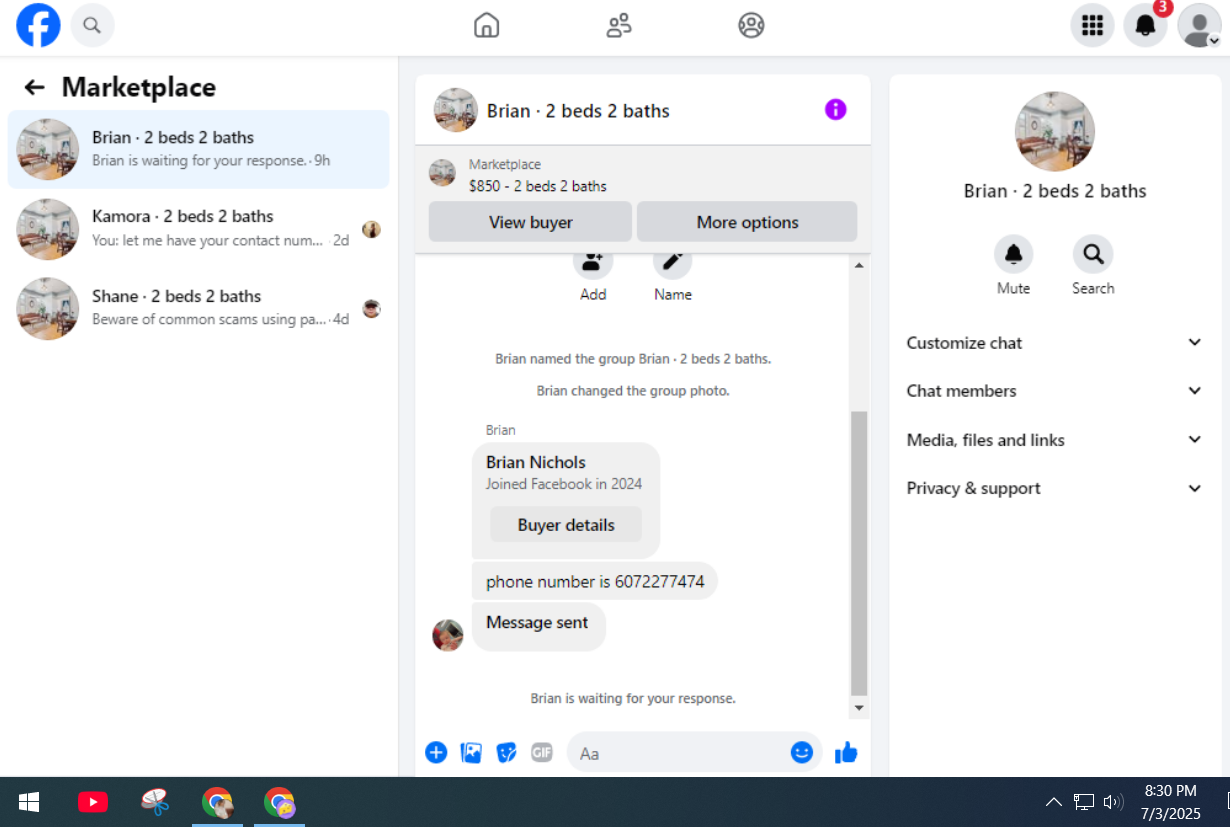Click the Message sent bubble

[x=538, y=626]
